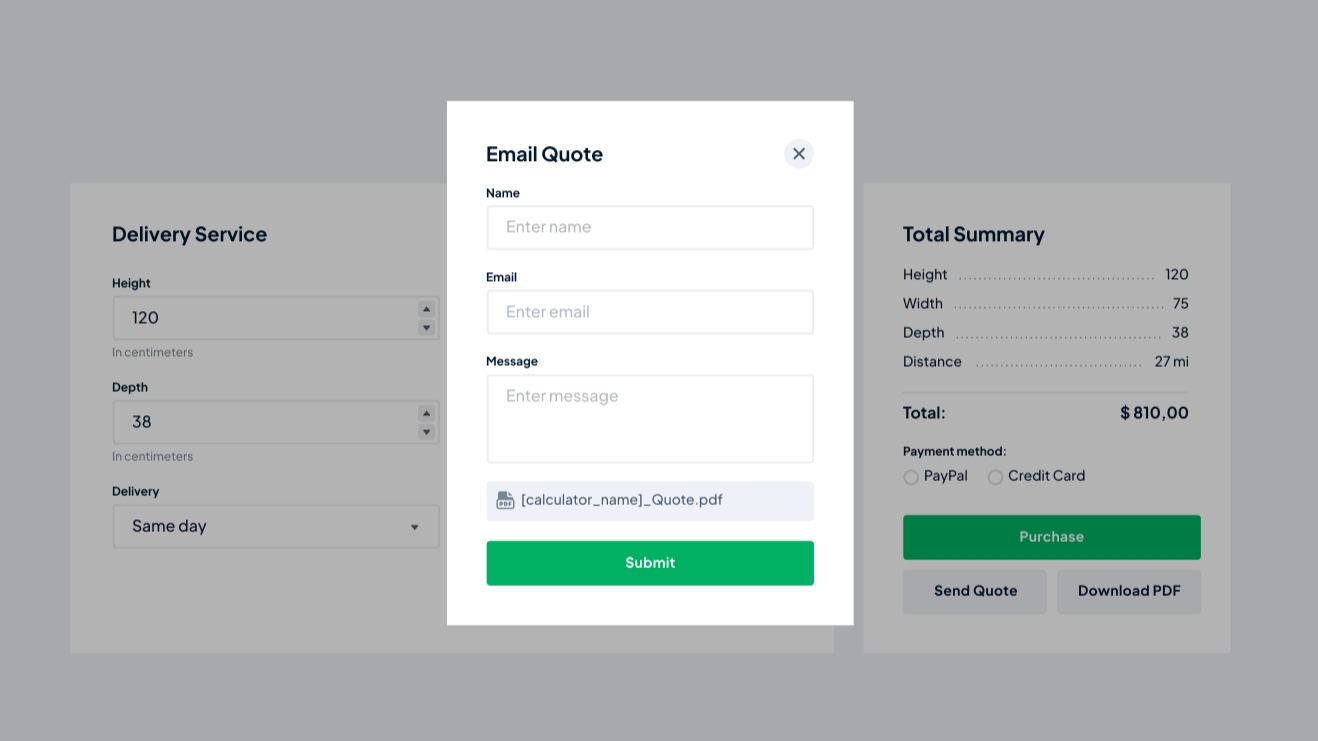Focus the Email input field
Screen dimensions: 1318x741
650,312
